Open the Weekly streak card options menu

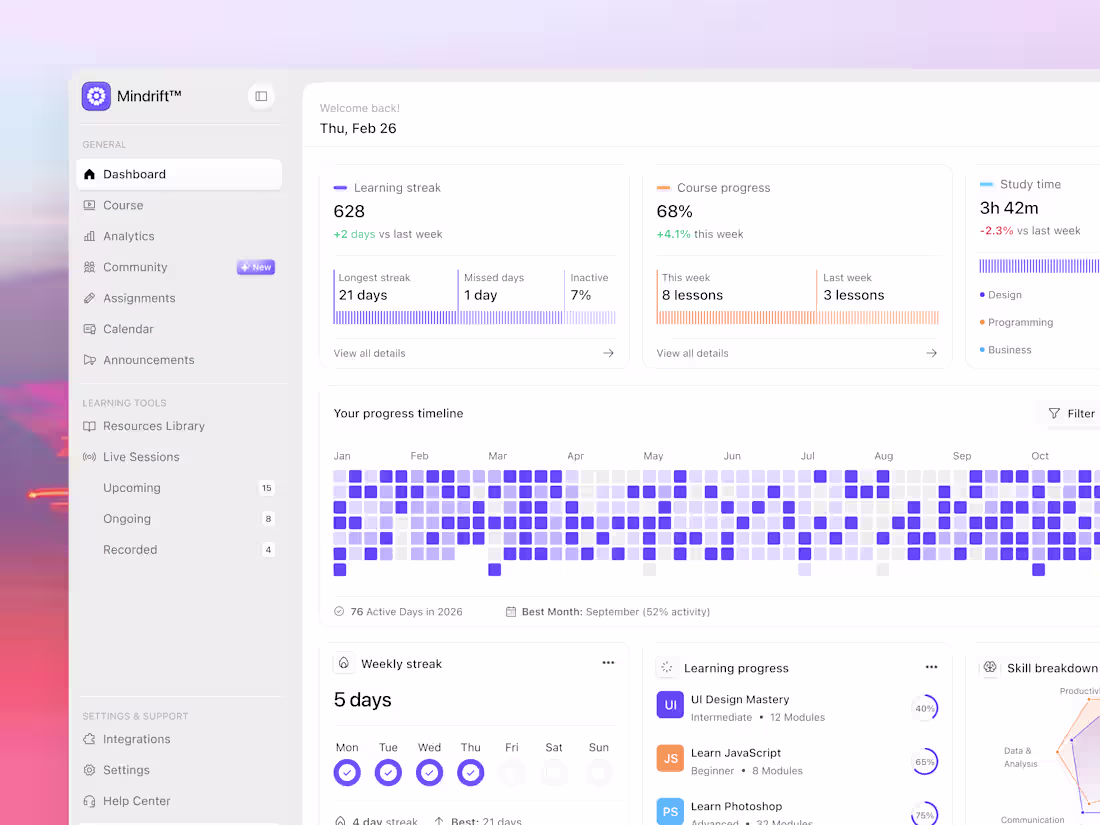[608, 662]
